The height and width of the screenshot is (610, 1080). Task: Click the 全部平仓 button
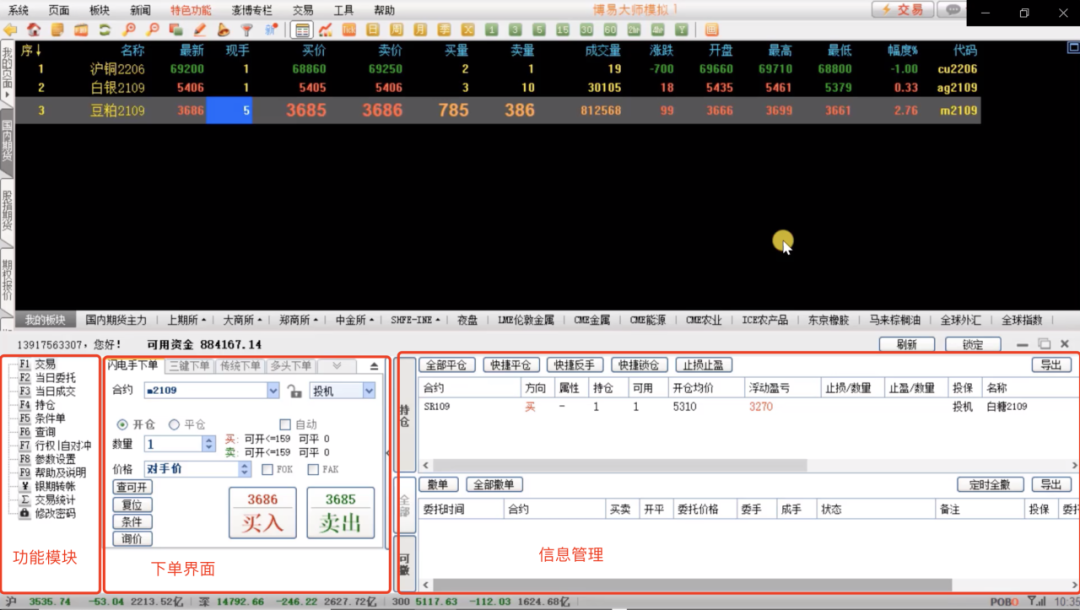coord(446,365)
